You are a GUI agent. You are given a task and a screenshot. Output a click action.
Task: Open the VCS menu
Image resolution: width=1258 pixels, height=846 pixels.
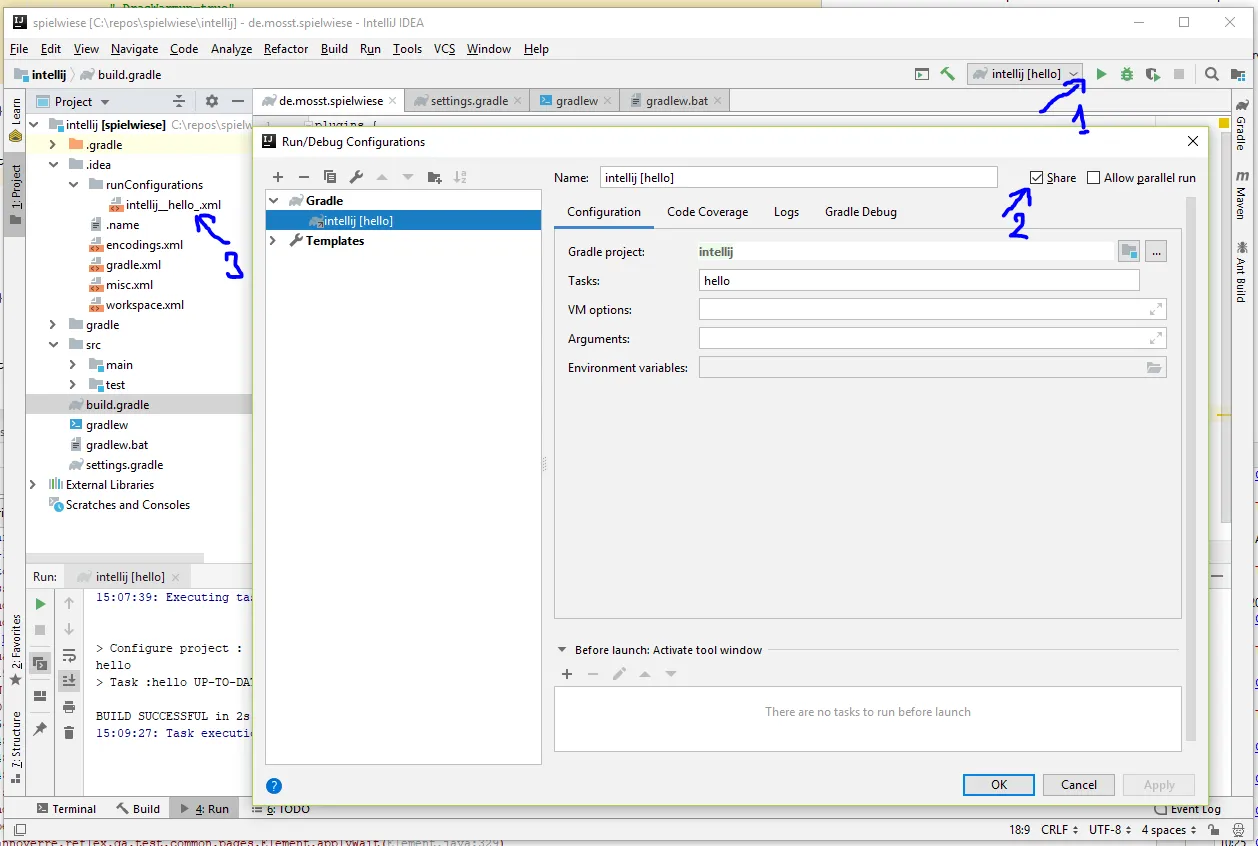(x=444, y=49)
